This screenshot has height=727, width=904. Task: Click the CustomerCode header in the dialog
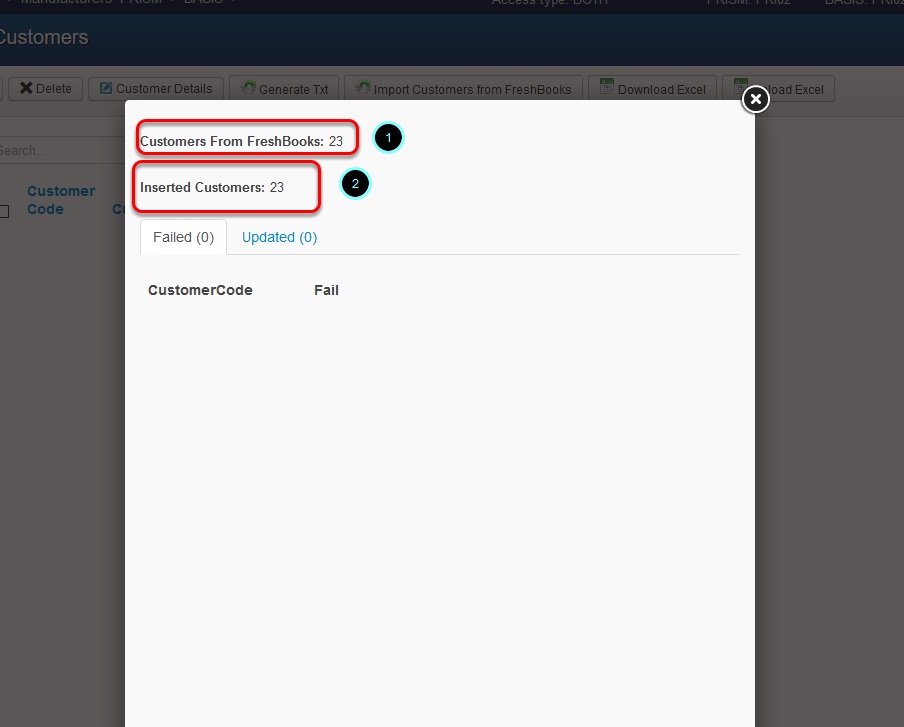[x=200, y=290]
